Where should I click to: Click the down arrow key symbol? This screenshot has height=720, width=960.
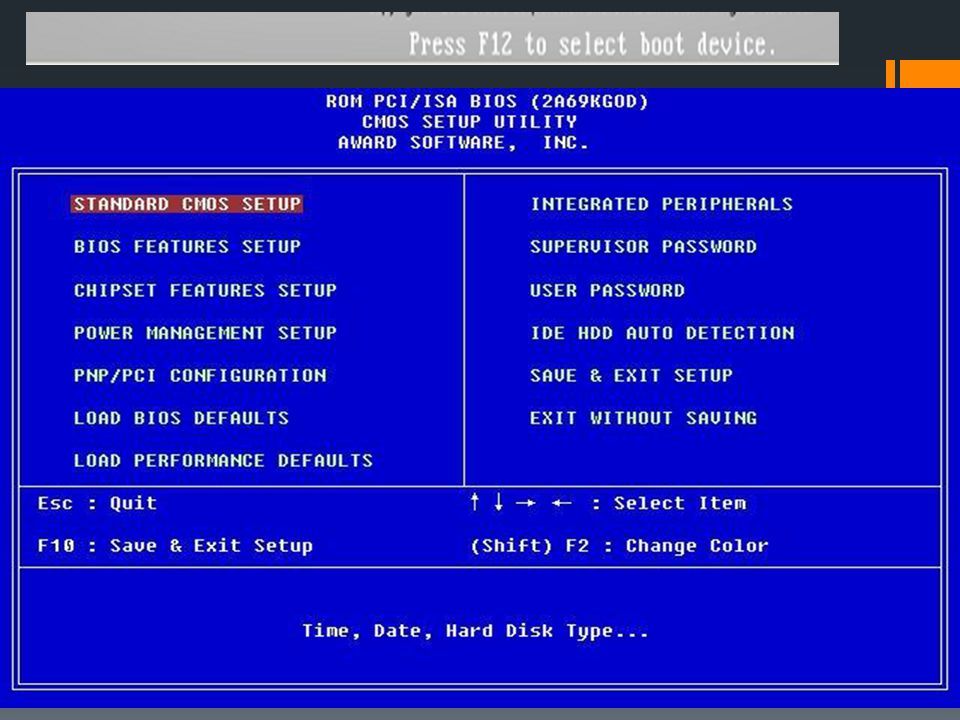tap(499, 502)
